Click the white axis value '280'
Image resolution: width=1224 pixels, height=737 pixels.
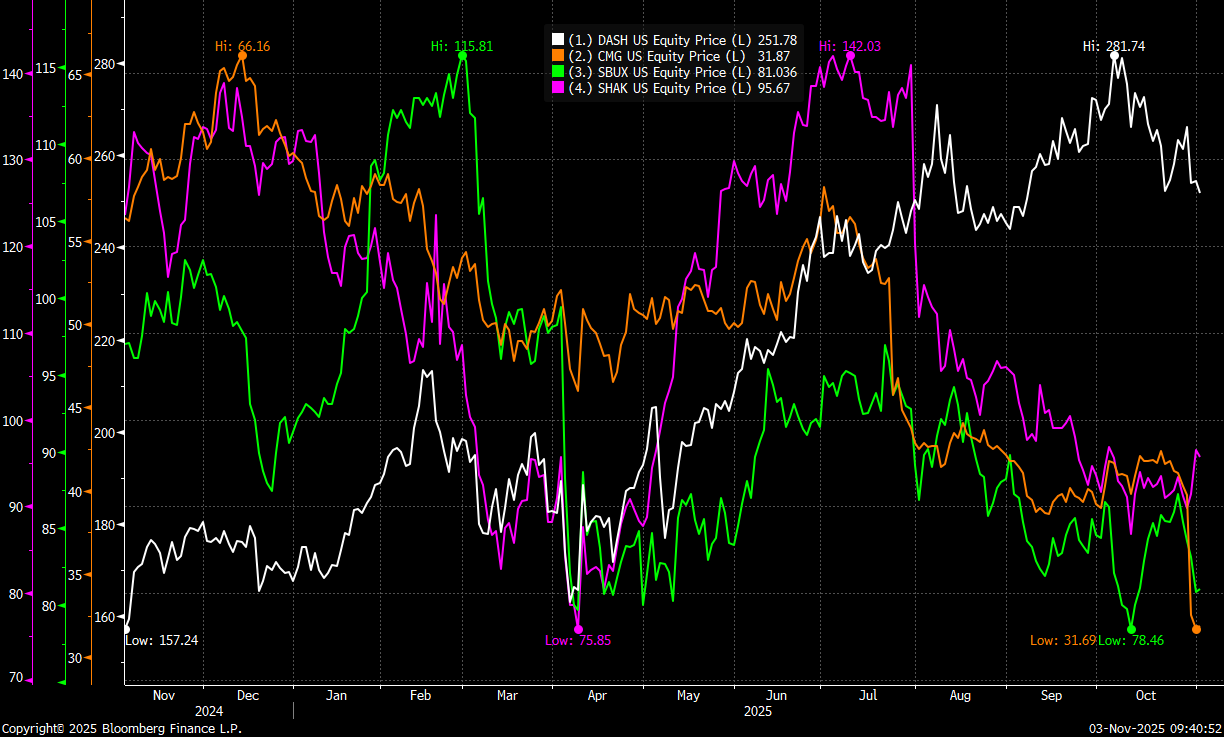106,64
